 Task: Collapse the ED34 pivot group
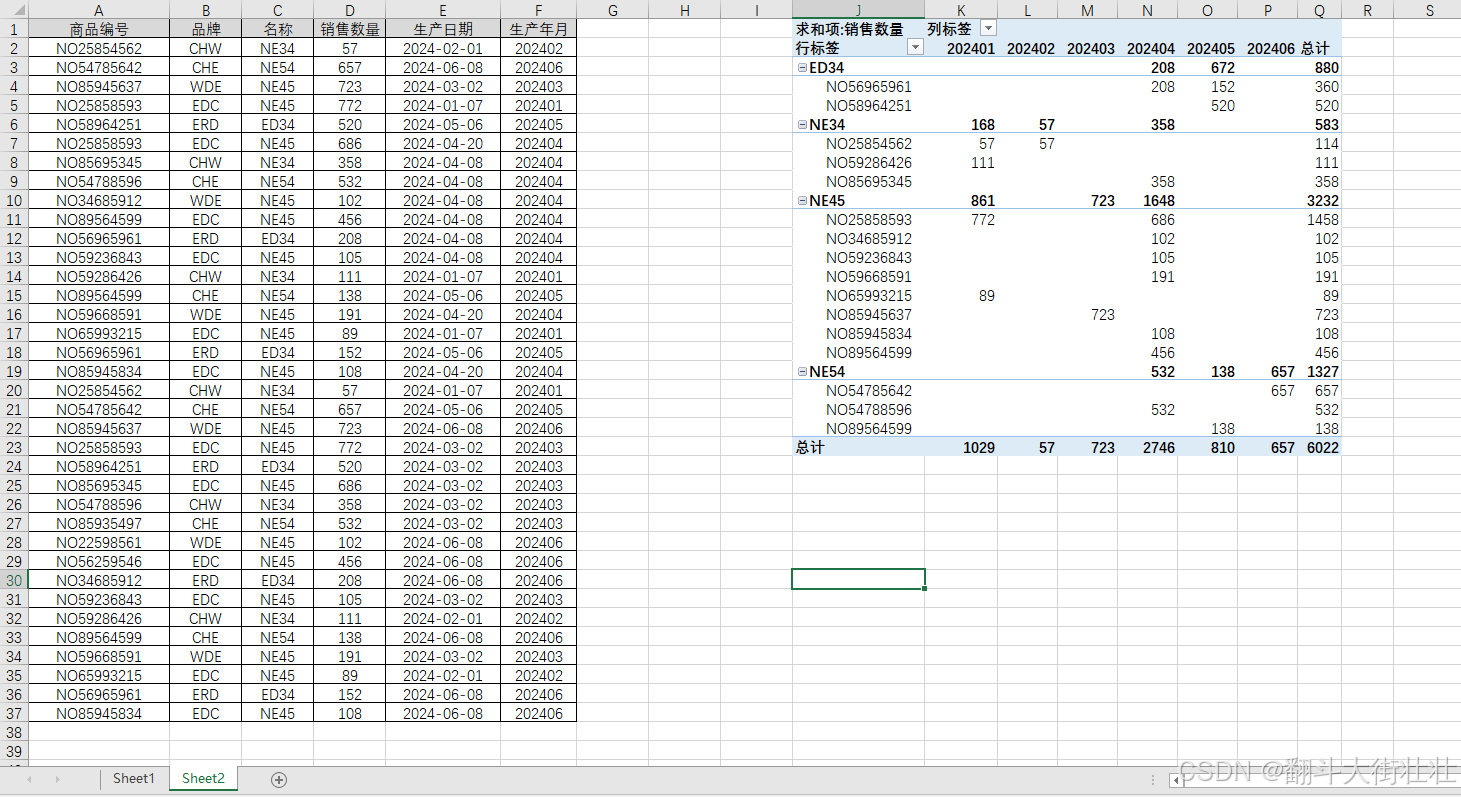pyautogui.click(x=802, y=68)
